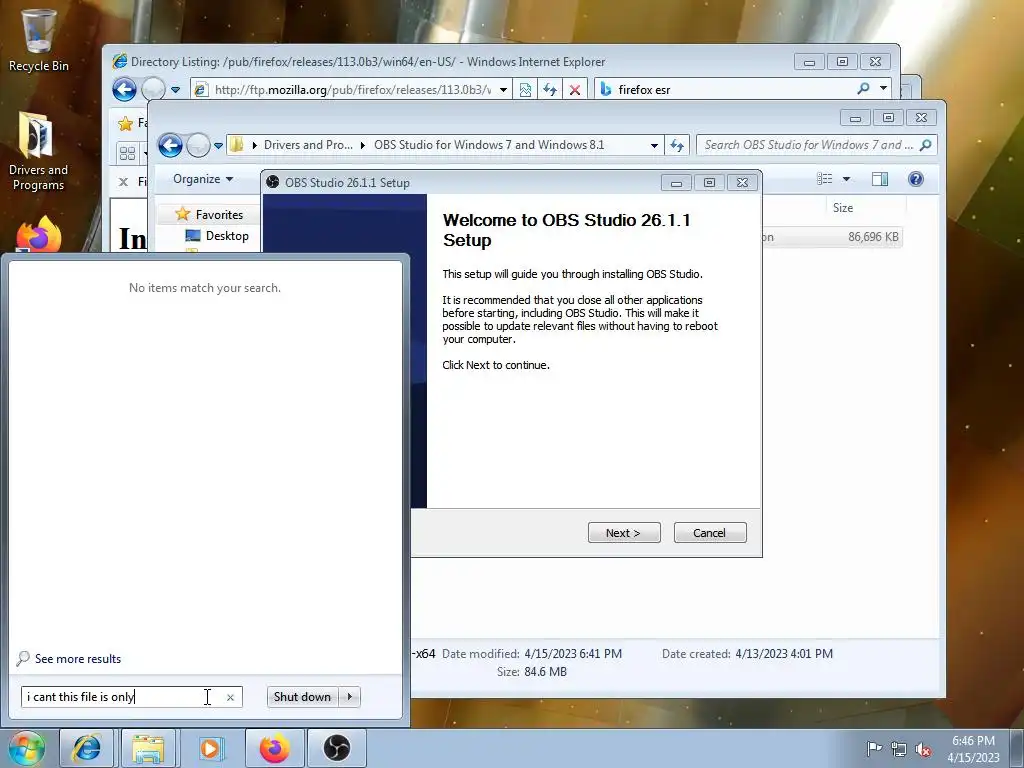Click Next in OBS Studio Setup
The image size is (1024, 768).
click(x=624, y=533)
